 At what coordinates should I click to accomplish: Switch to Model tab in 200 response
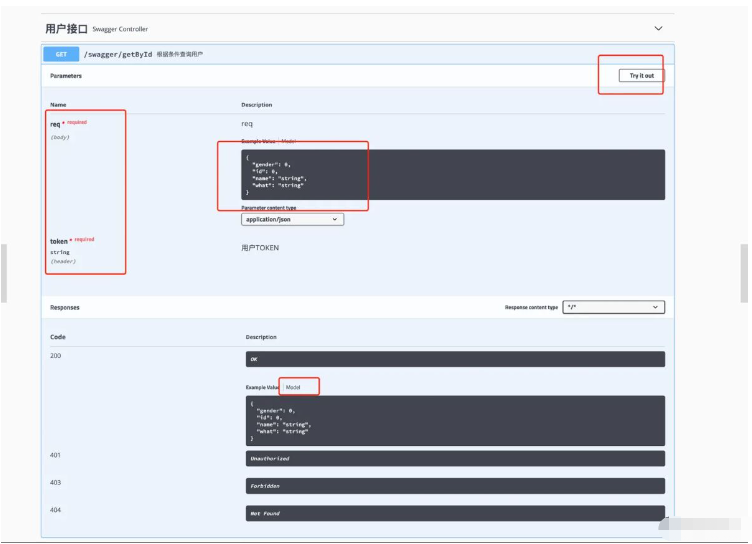(x=293, y=387)
